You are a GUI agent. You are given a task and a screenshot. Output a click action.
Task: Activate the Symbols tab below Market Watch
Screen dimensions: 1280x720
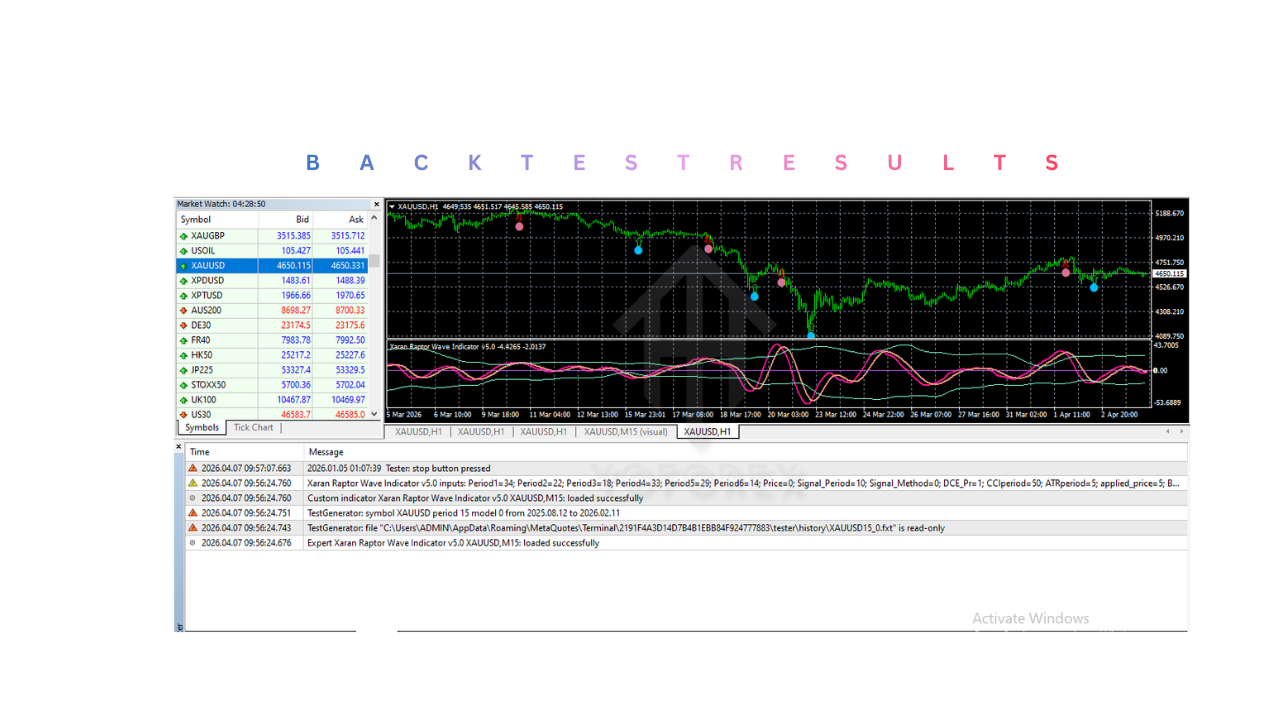201,427
